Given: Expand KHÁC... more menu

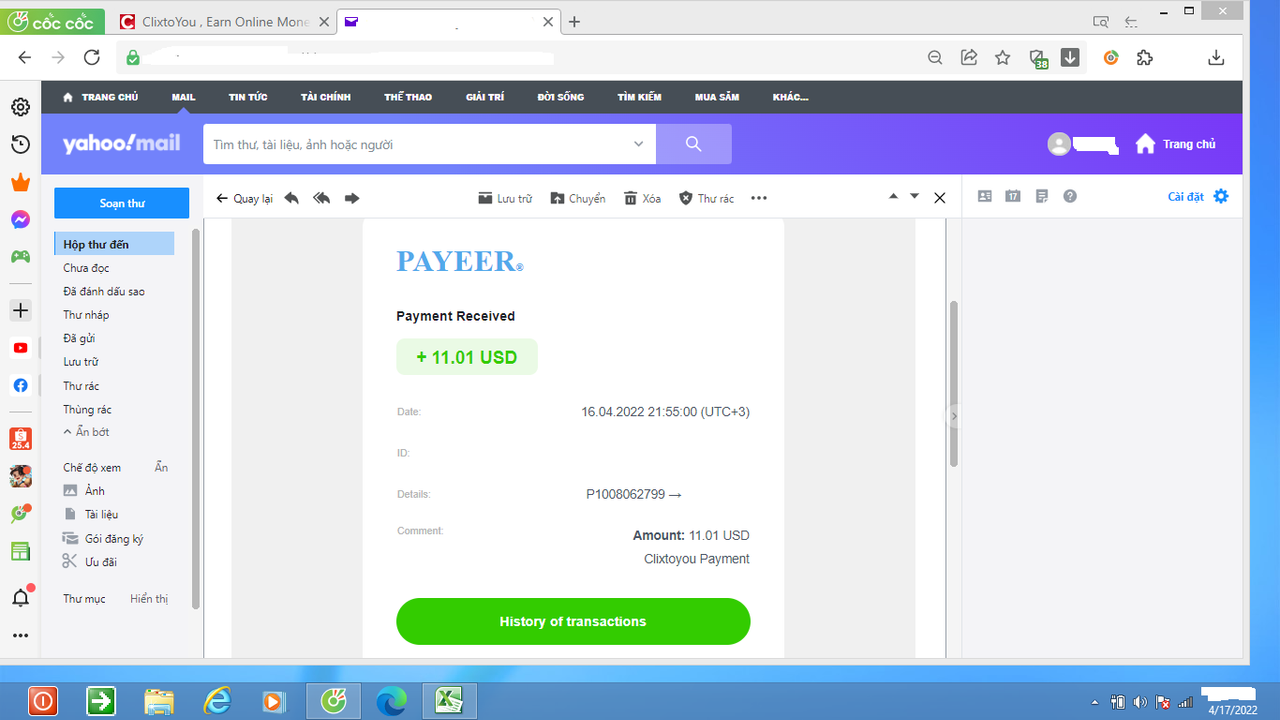Looking at the screenshot, I should 790,97.
